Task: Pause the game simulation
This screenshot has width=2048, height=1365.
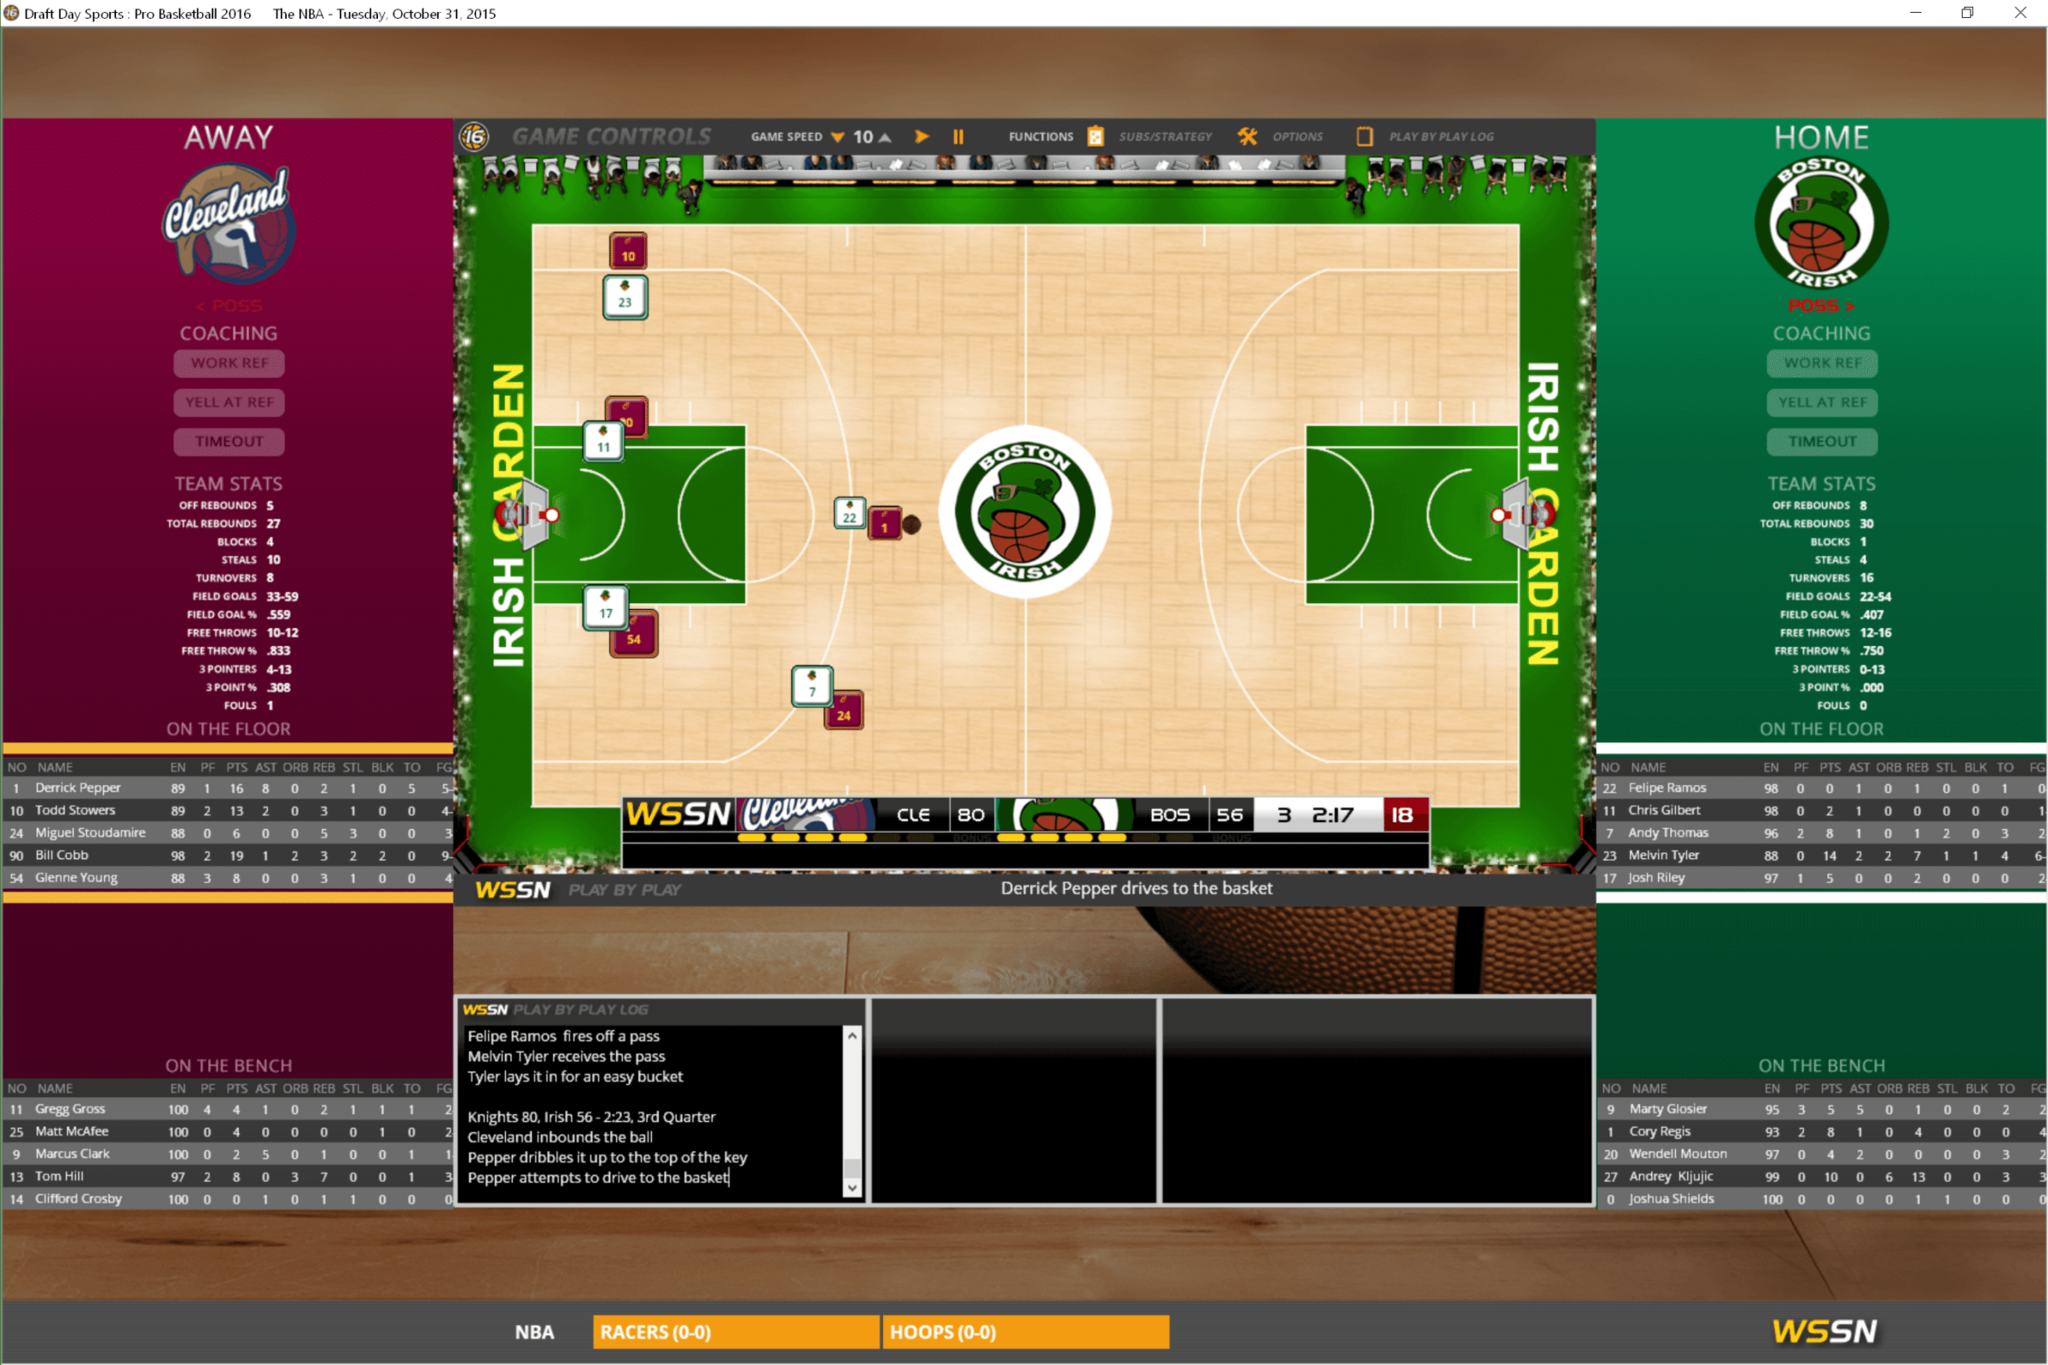Action: click(x=958, y=137)
